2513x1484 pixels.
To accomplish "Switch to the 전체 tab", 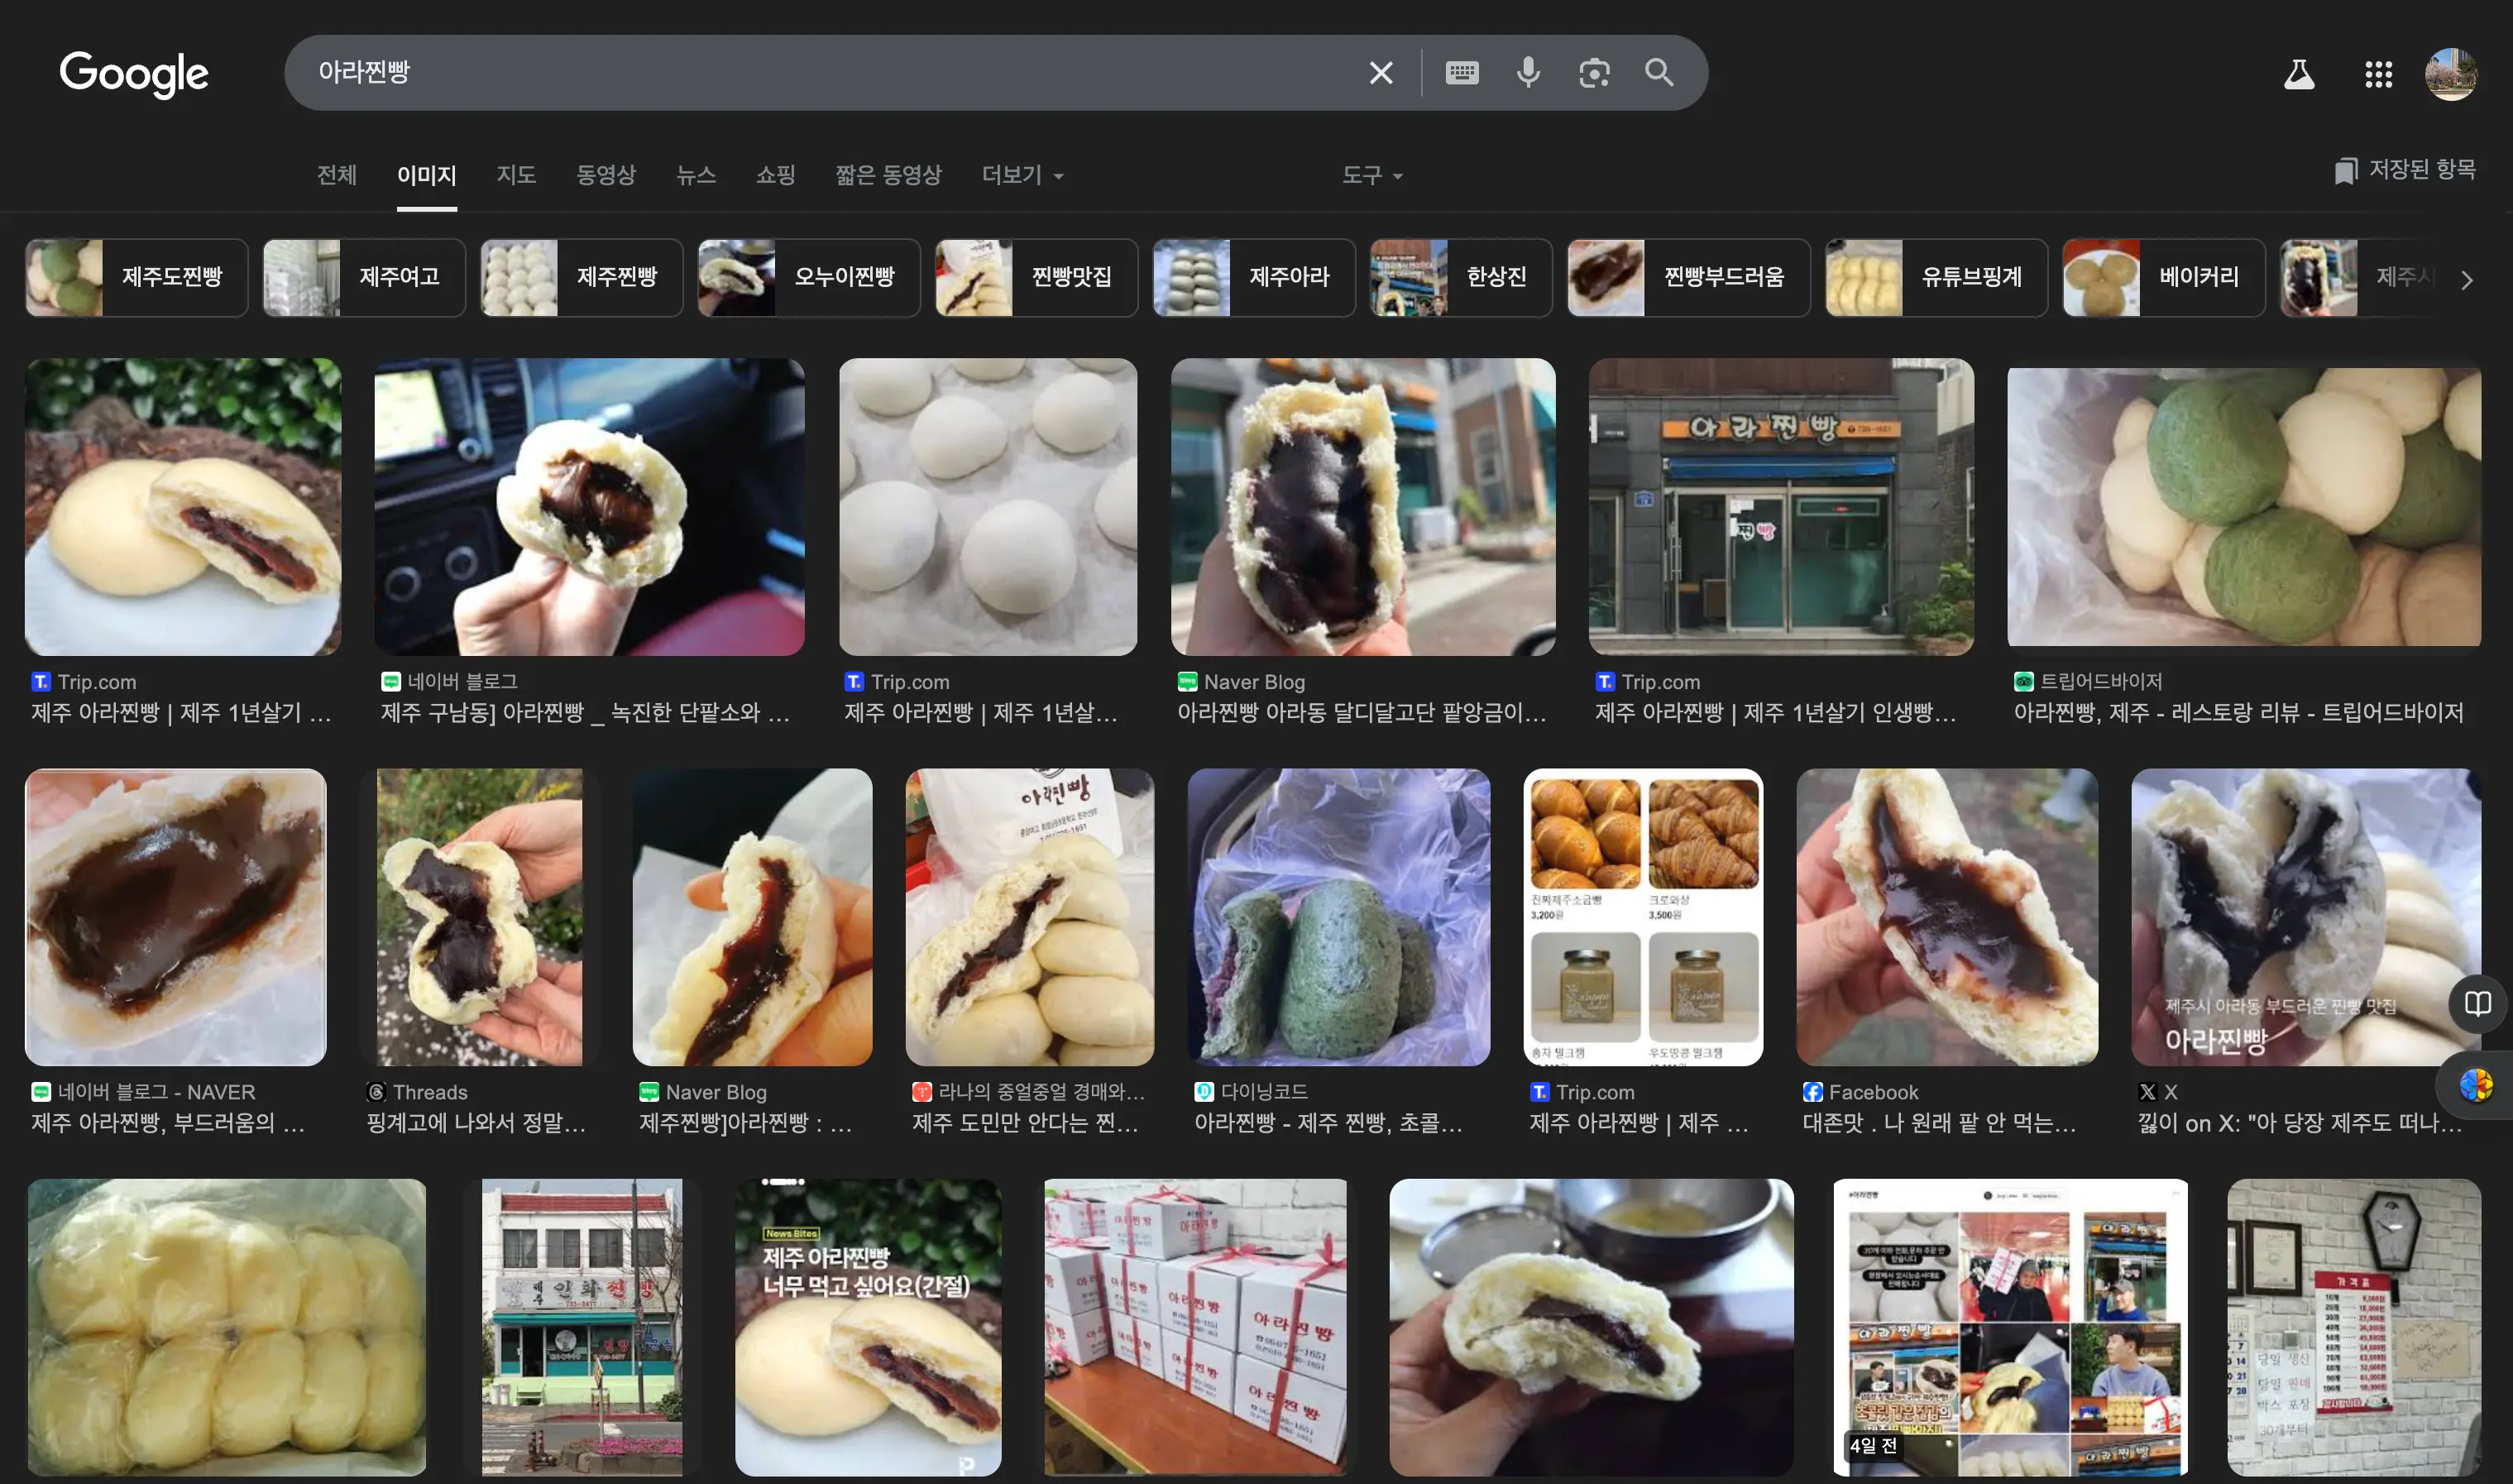I will (336, 175).
